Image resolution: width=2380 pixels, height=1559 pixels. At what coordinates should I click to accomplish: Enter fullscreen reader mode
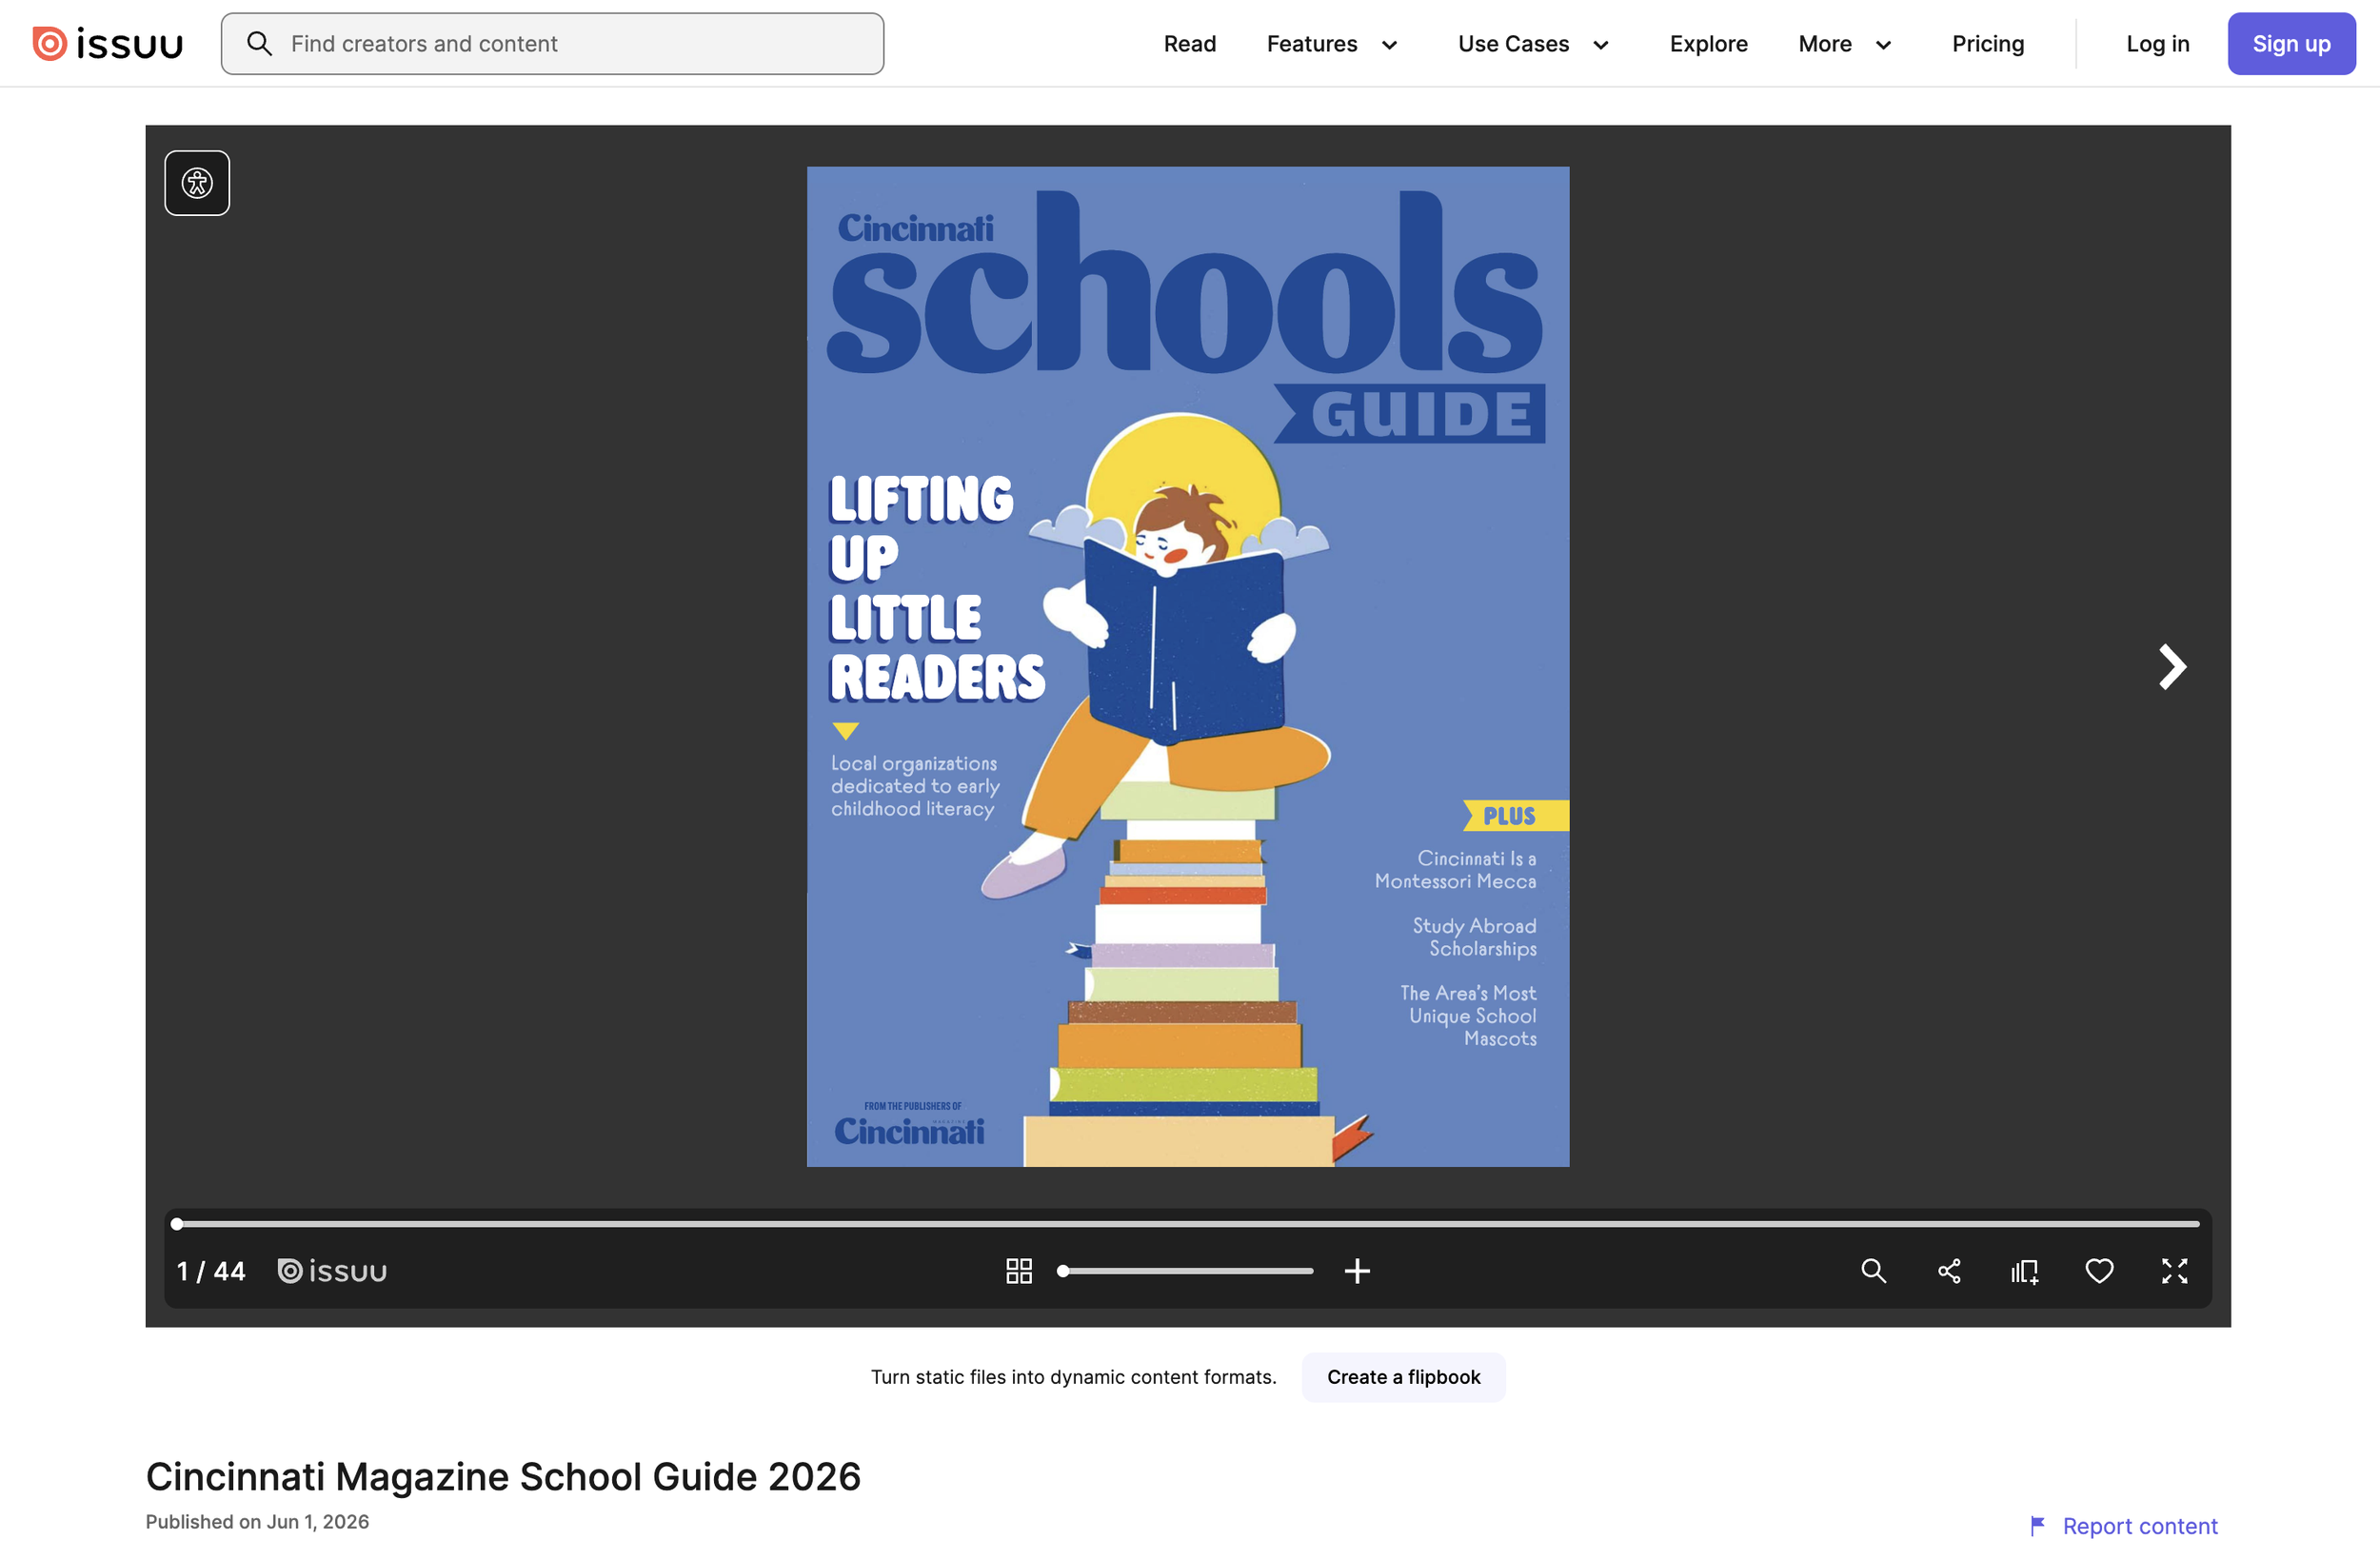[x=2175, y=1271]
